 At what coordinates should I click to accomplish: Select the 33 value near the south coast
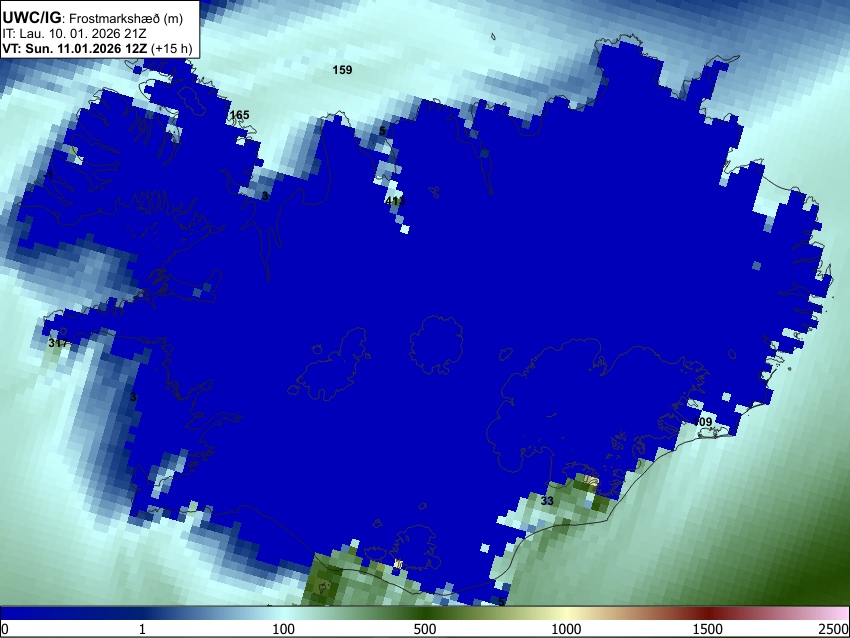click(548, 501)
